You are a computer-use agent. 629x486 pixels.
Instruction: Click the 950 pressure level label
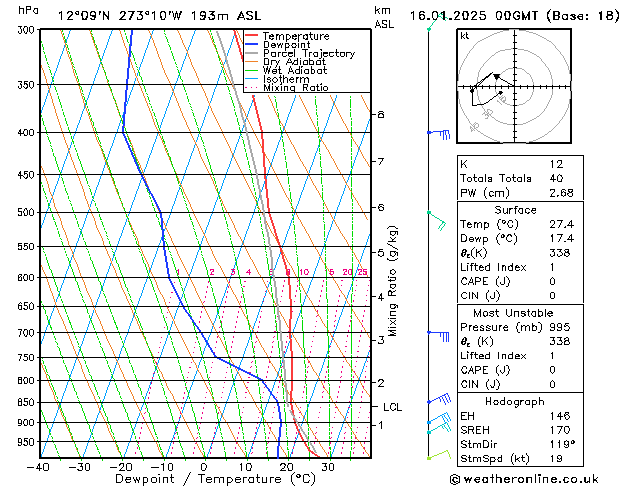(28, 442)
